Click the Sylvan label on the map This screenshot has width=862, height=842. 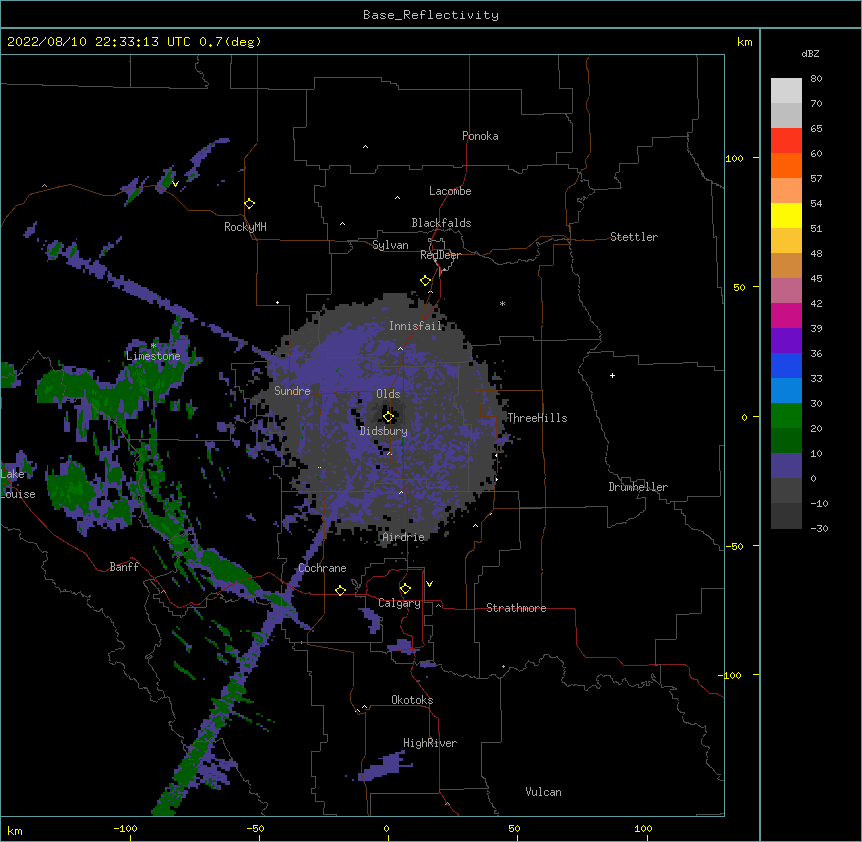(390, 245)
